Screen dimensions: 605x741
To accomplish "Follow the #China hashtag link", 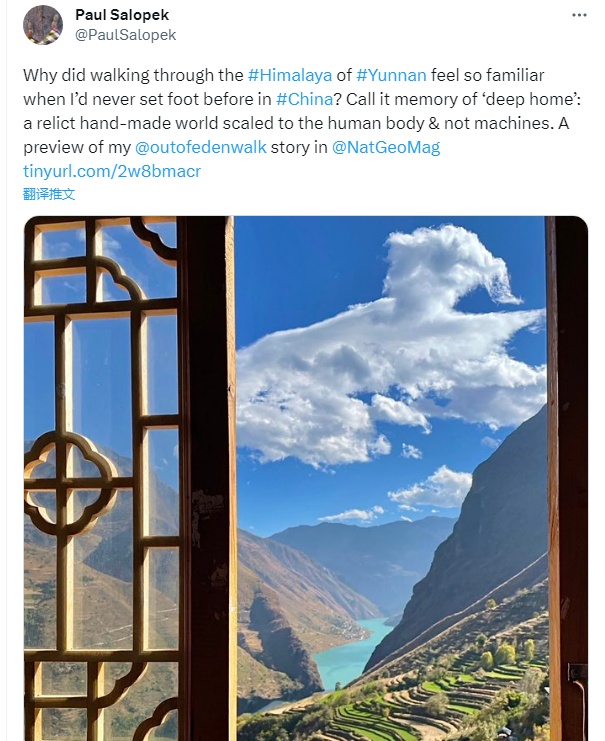I will tap(304, 99).
